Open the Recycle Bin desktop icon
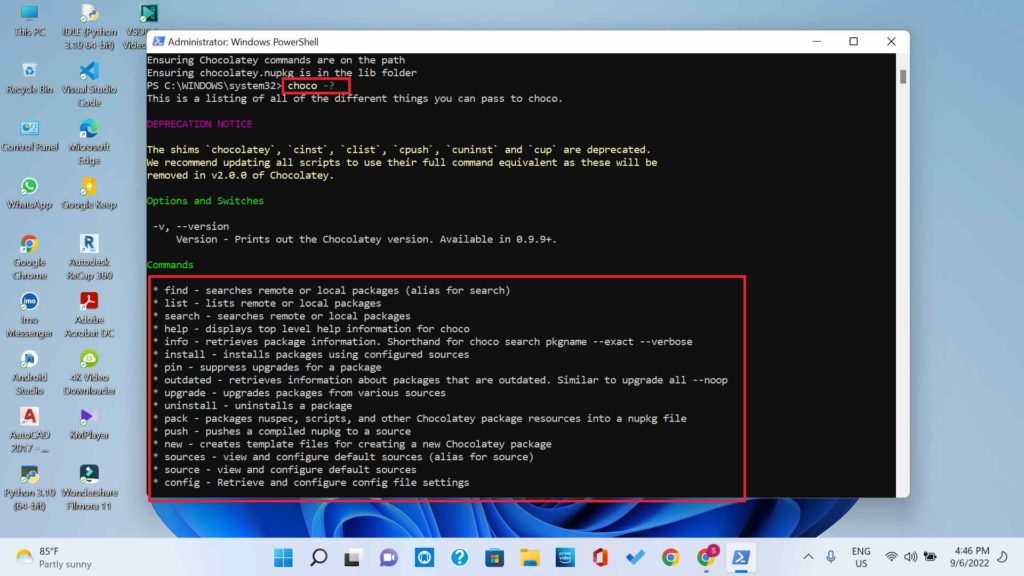The width and height of the screenshot is (1024, 576). click(29, 78)
